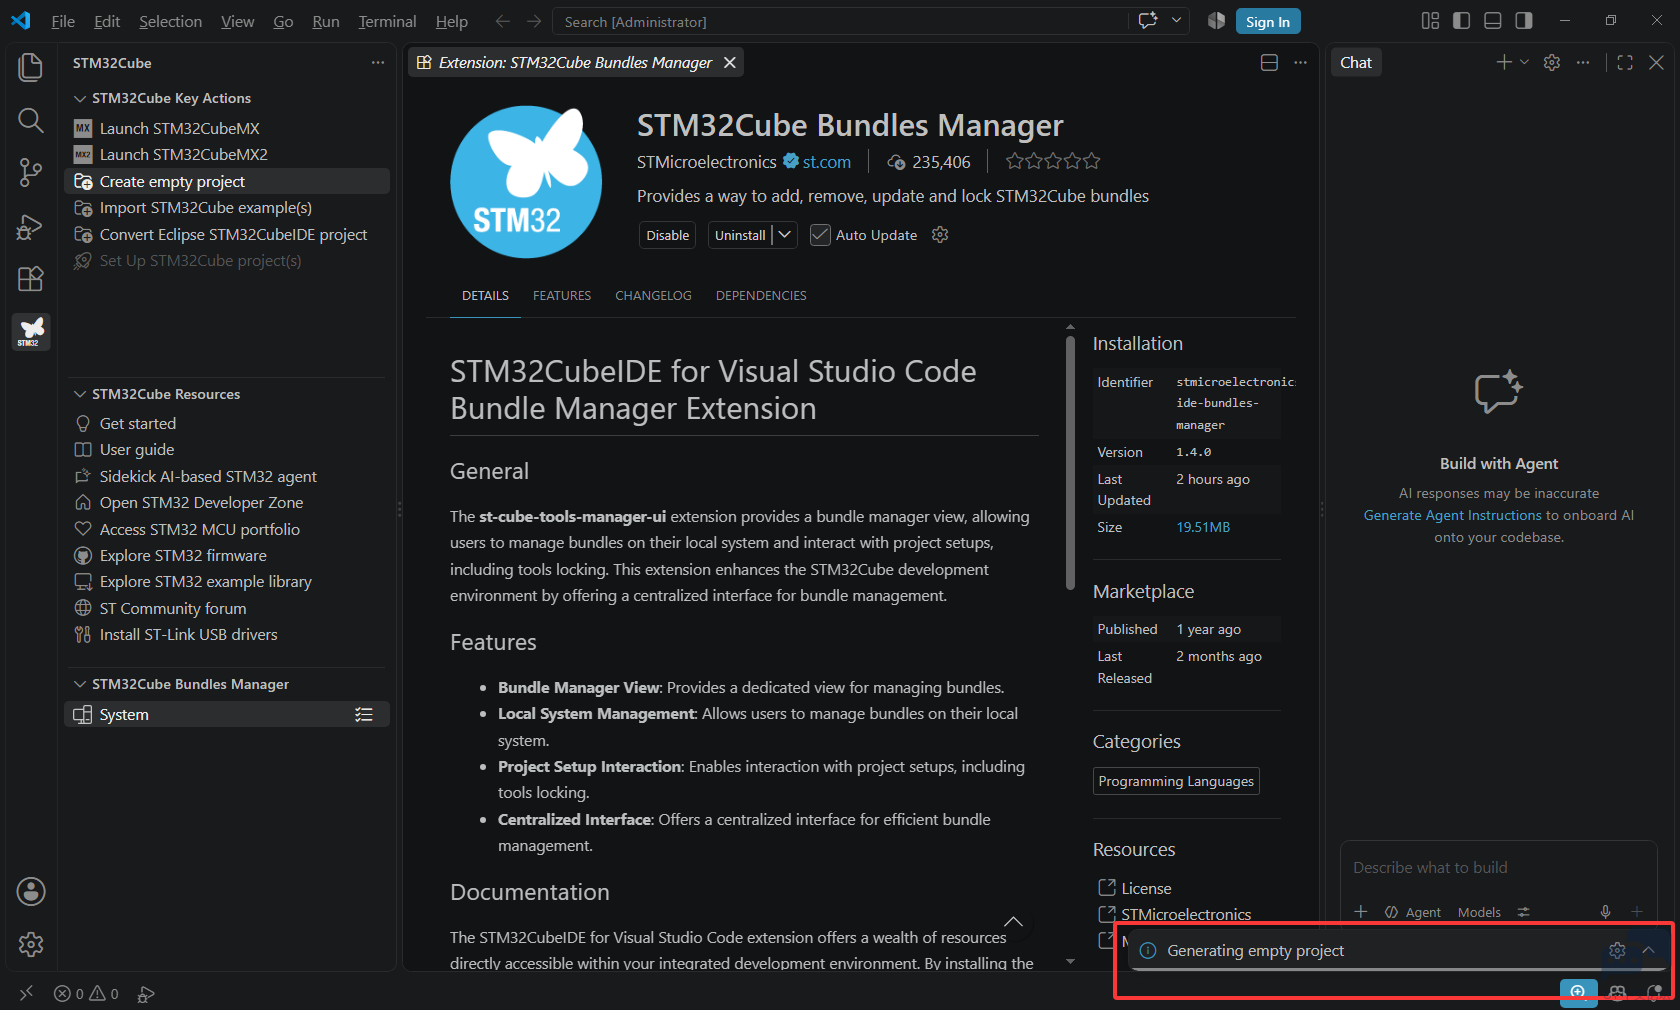Start voice input with the microphone icon
Viewport: 1680px width, 1010px height.
1605,912
